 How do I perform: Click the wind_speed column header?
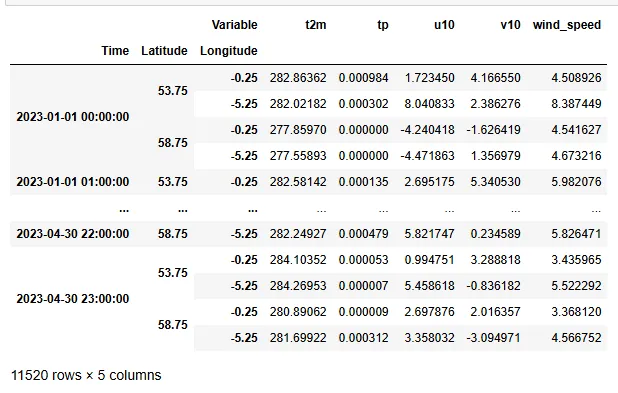567,25
